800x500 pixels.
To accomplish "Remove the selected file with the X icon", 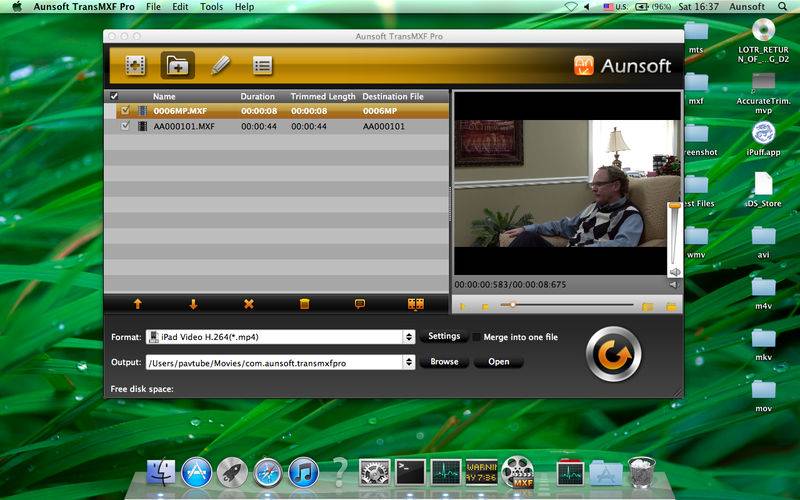I will coord(248,304).
